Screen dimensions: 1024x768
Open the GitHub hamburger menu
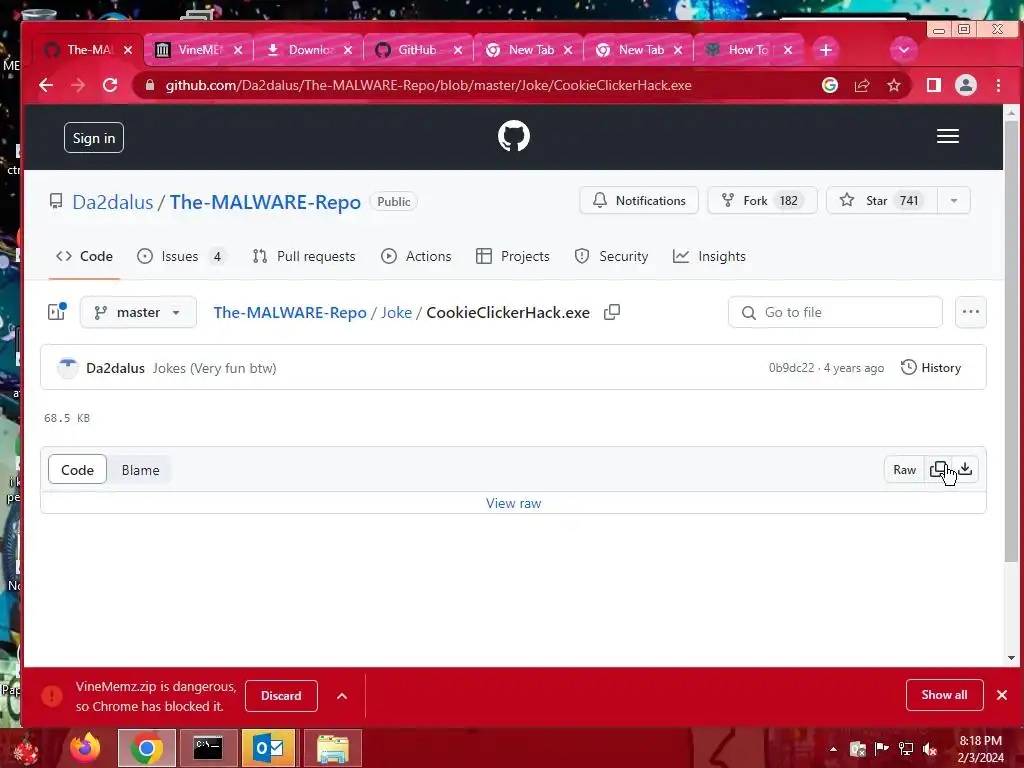[x=948, y=136]
